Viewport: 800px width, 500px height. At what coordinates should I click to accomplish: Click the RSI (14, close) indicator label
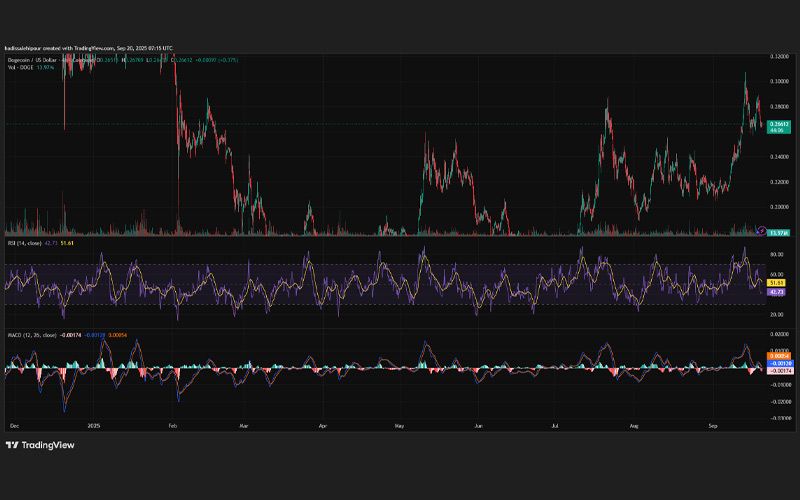[x=24, y=243]
